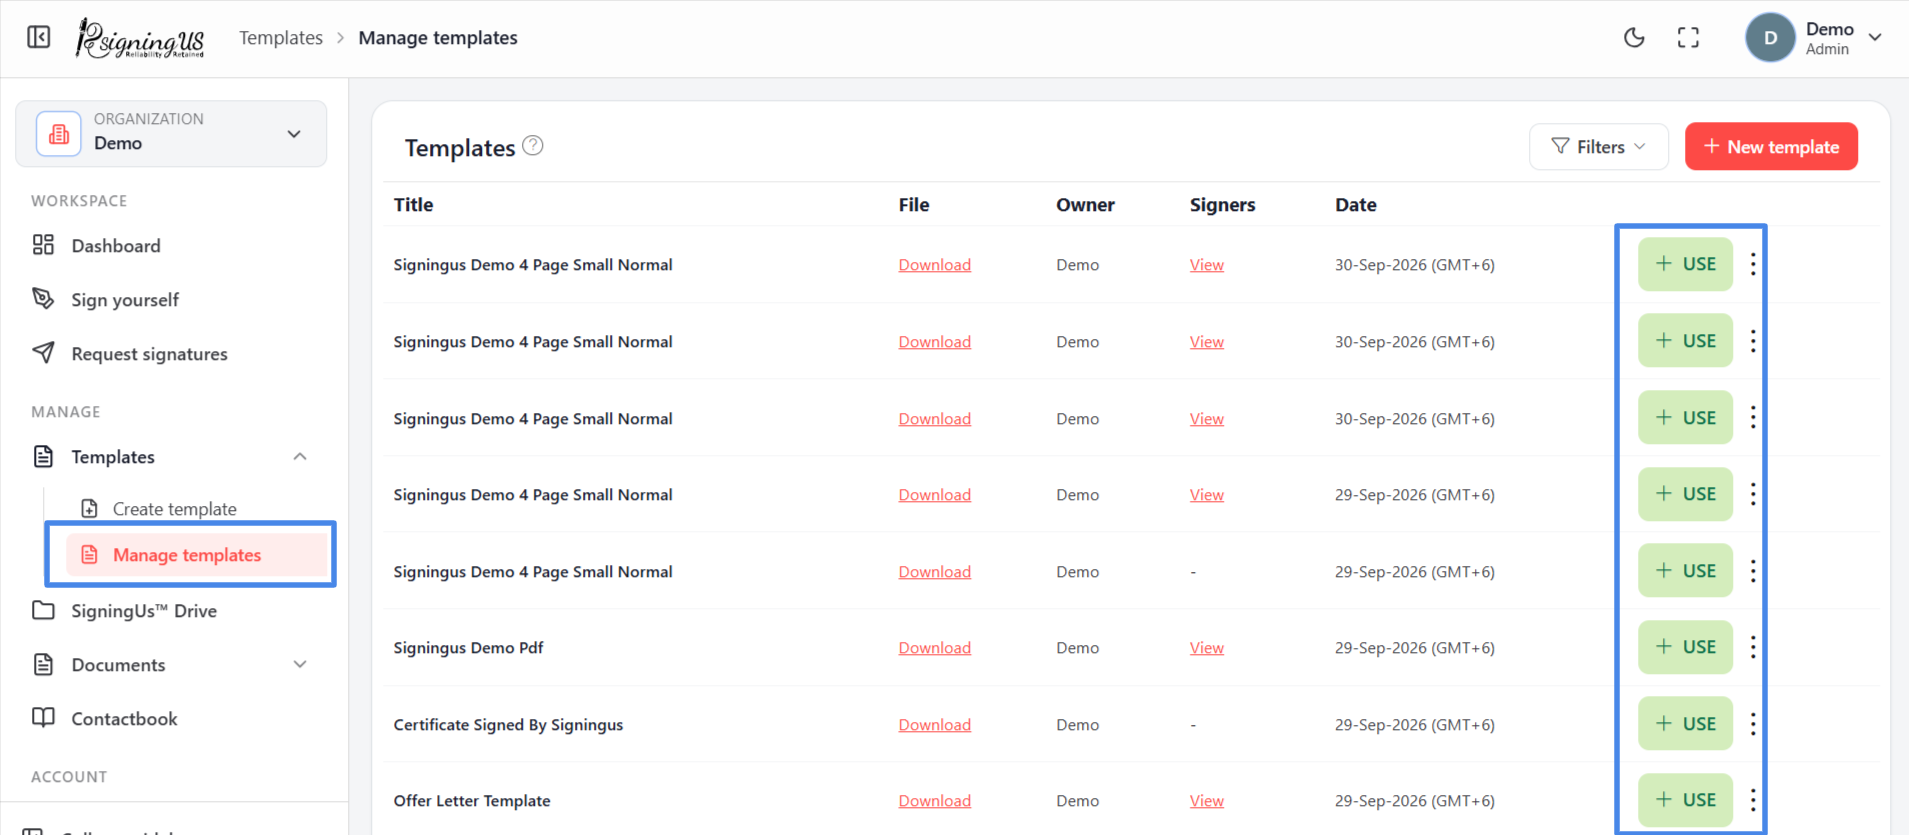Open more options for Offer Letter Template
The height and width of the screenshot is (835, 1909).
tap(1753, 800)
